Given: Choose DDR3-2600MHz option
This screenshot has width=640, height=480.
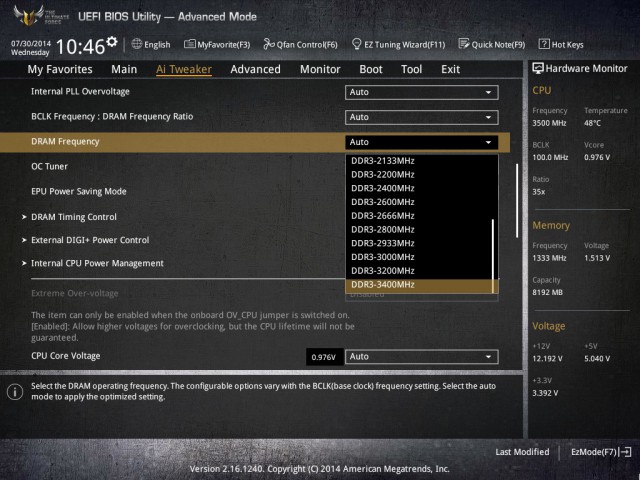Looking at the screenshot, I should 420,202.
